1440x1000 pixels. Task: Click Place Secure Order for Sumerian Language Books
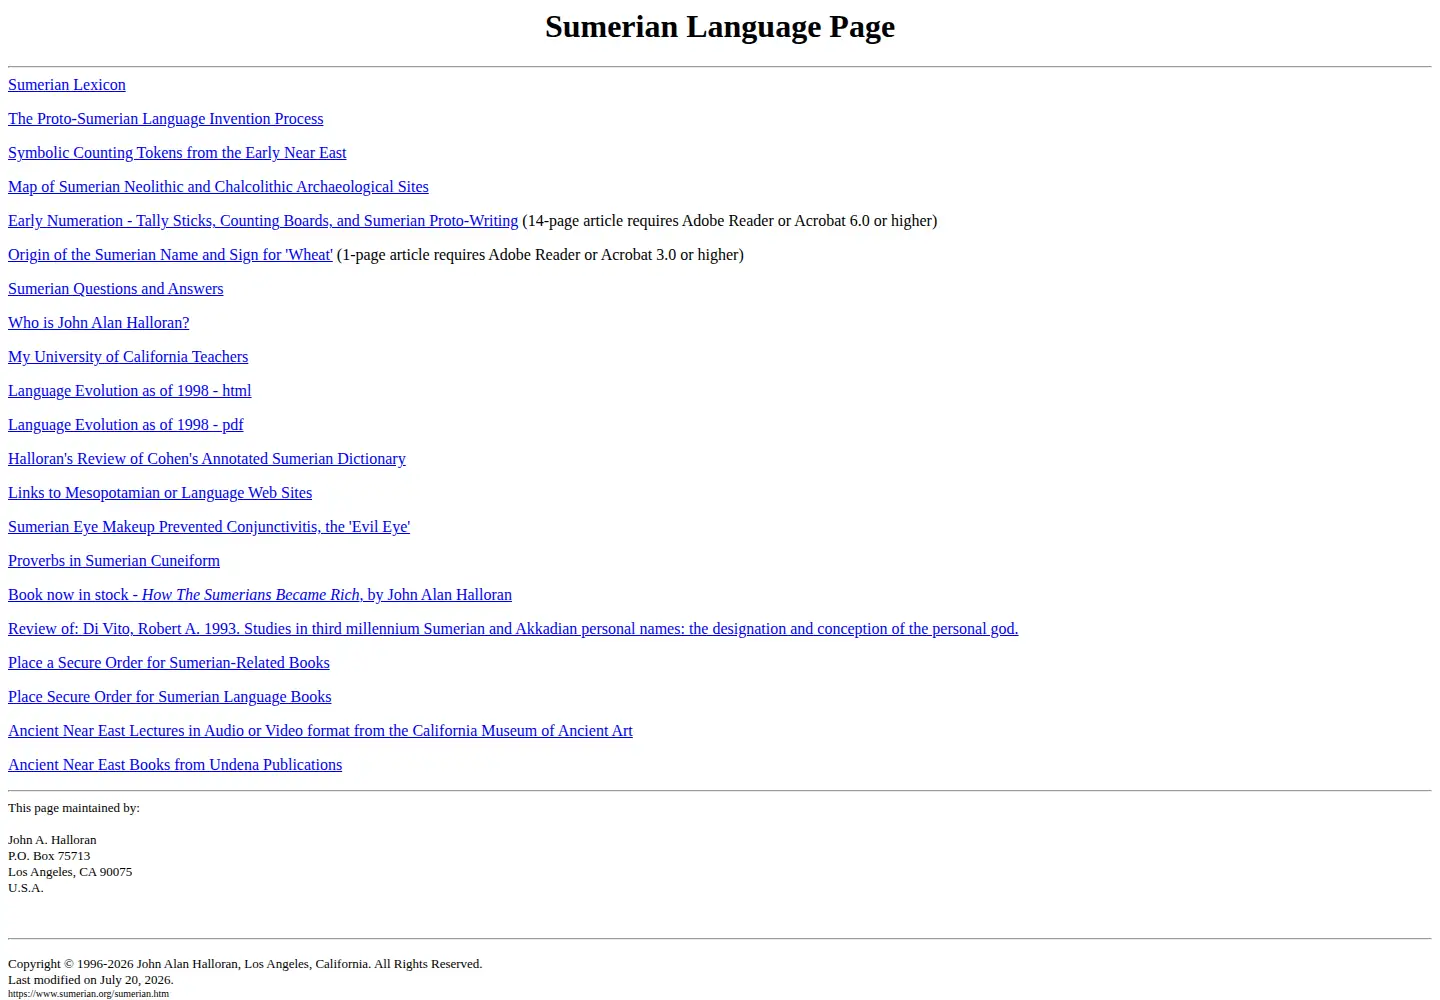click(x=170, y=697)
